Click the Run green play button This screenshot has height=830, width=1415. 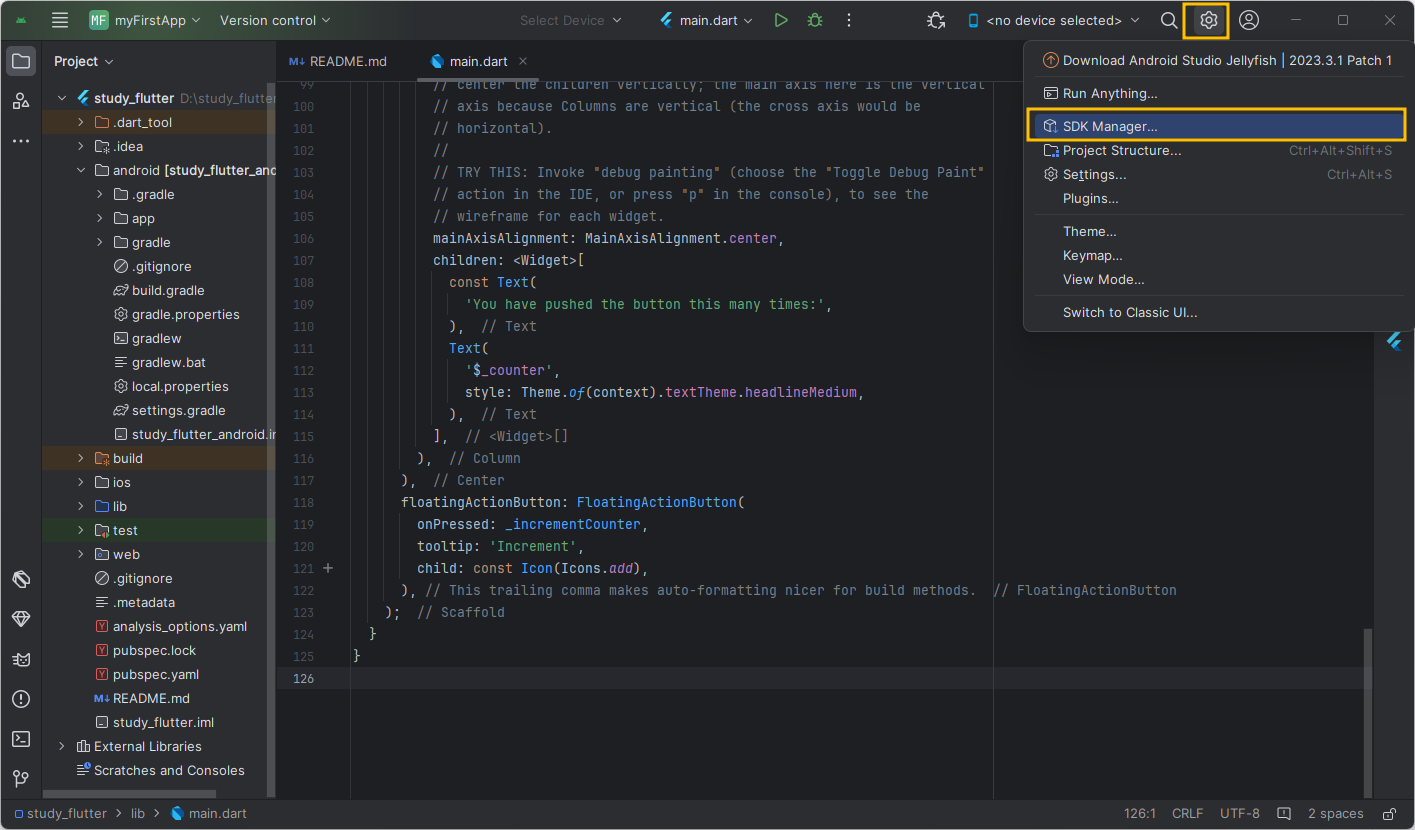tap(781, 20)
